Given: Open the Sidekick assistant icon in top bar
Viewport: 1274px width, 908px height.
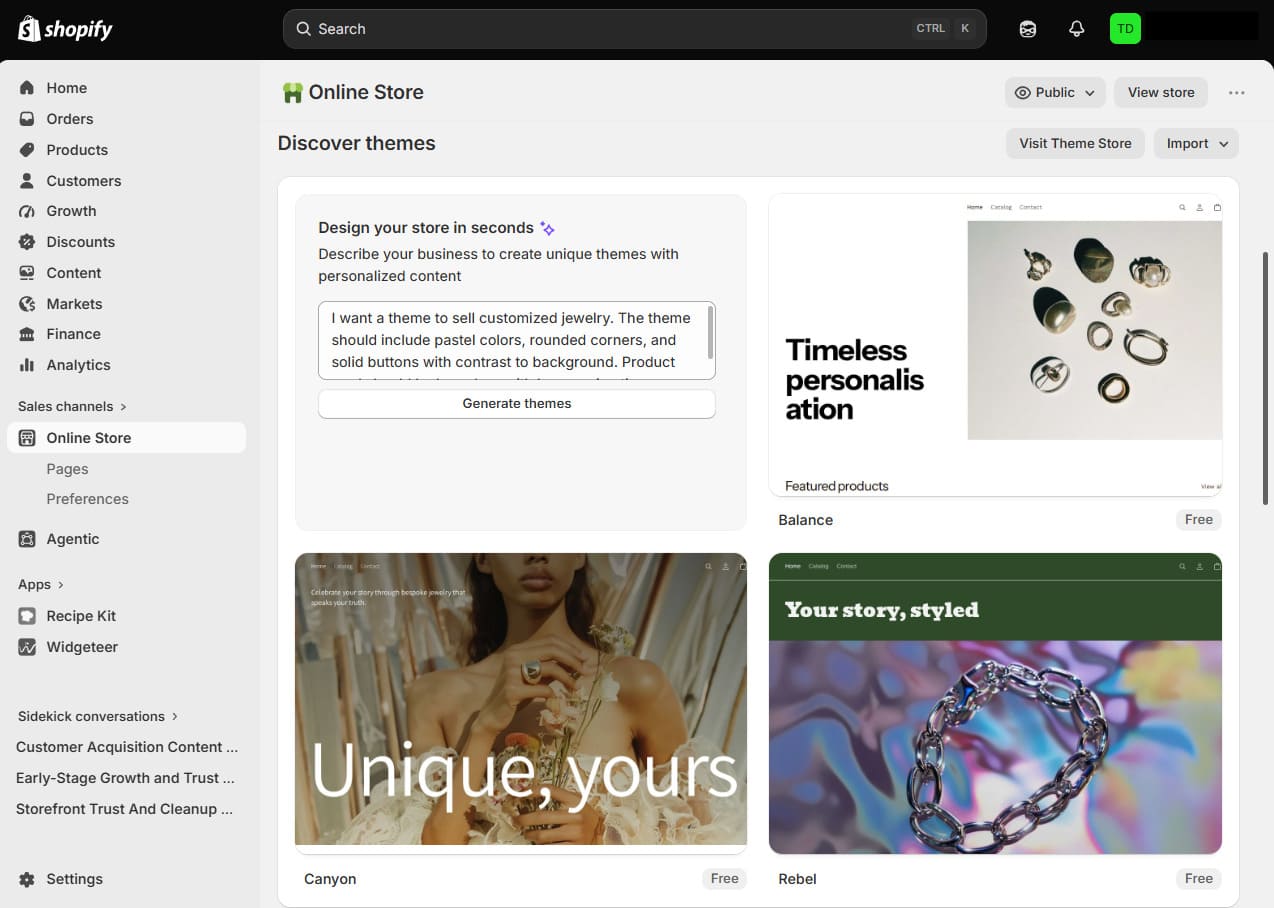Looking at the screenshot, I should 1028,29.
